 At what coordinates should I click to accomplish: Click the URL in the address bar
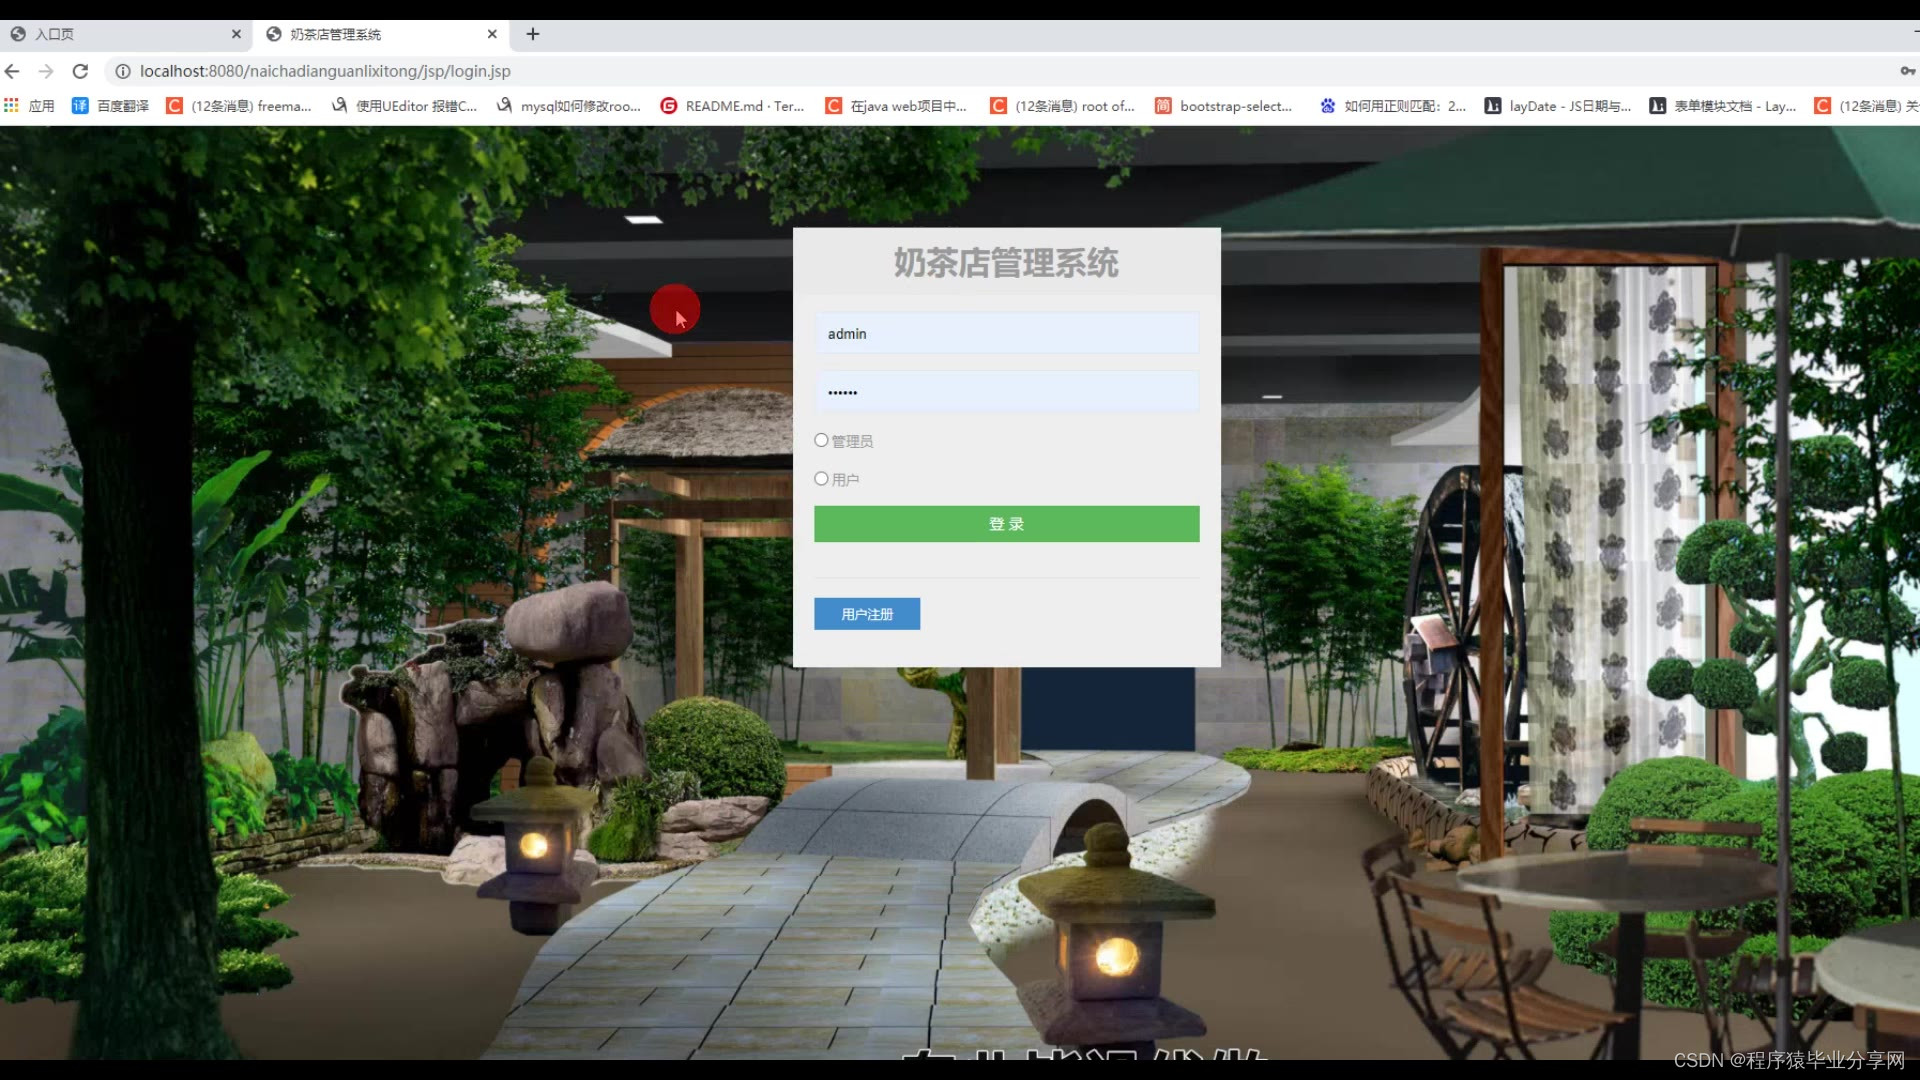(x=325, y=71)
